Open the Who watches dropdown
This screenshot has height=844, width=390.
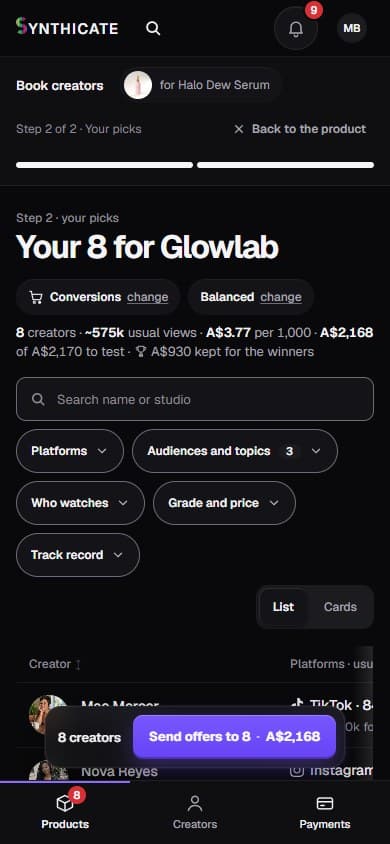(80, 503)
